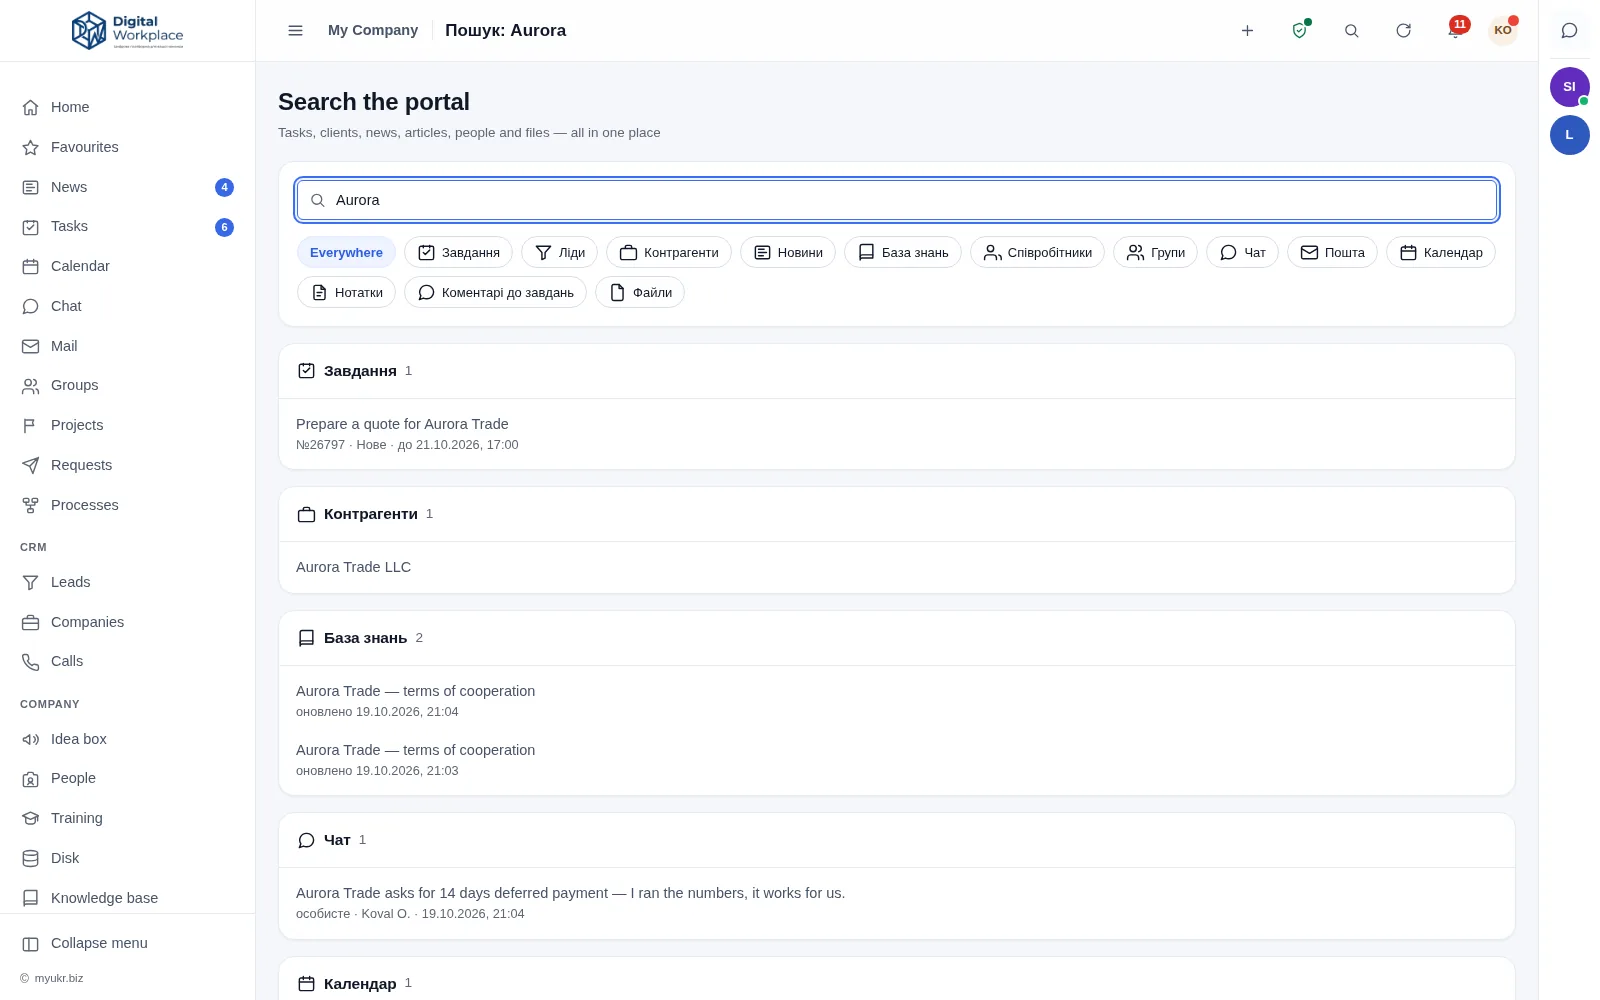
Task: Filter results by Коментарі до завдань chip
Action: click(495, 293)
